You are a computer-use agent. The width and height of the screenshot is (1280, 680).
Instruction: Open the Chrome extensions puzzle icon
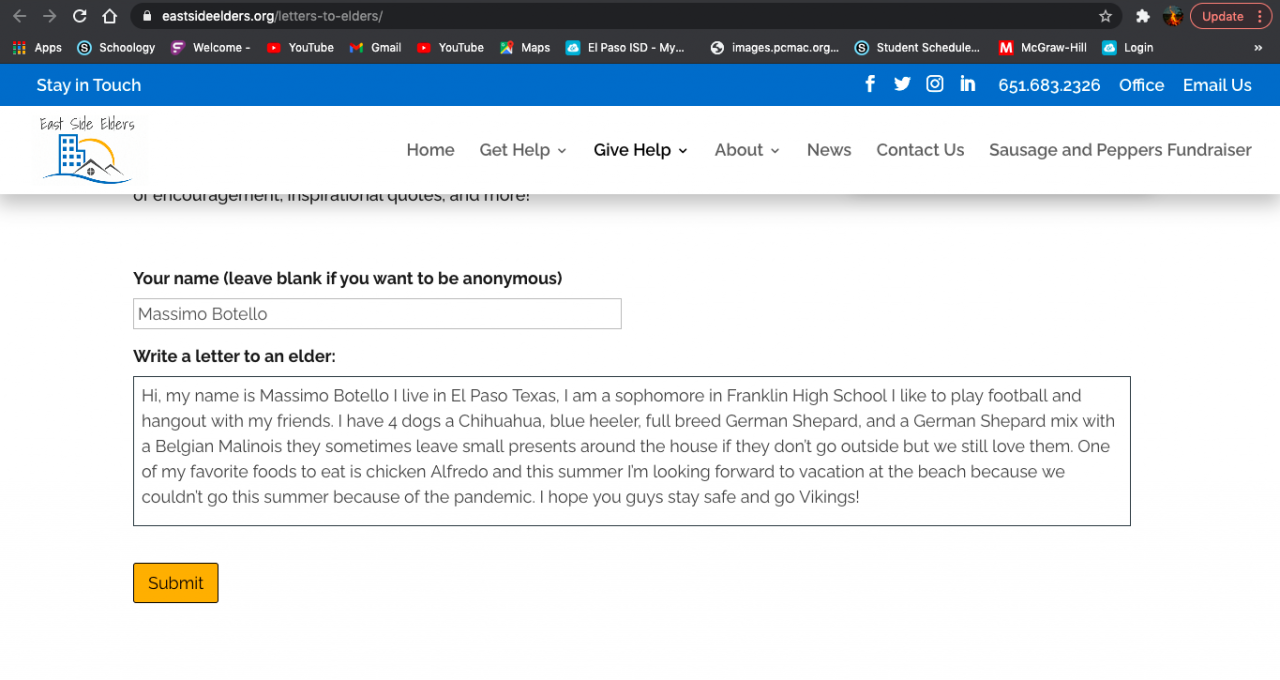[x=1143, y=16]
